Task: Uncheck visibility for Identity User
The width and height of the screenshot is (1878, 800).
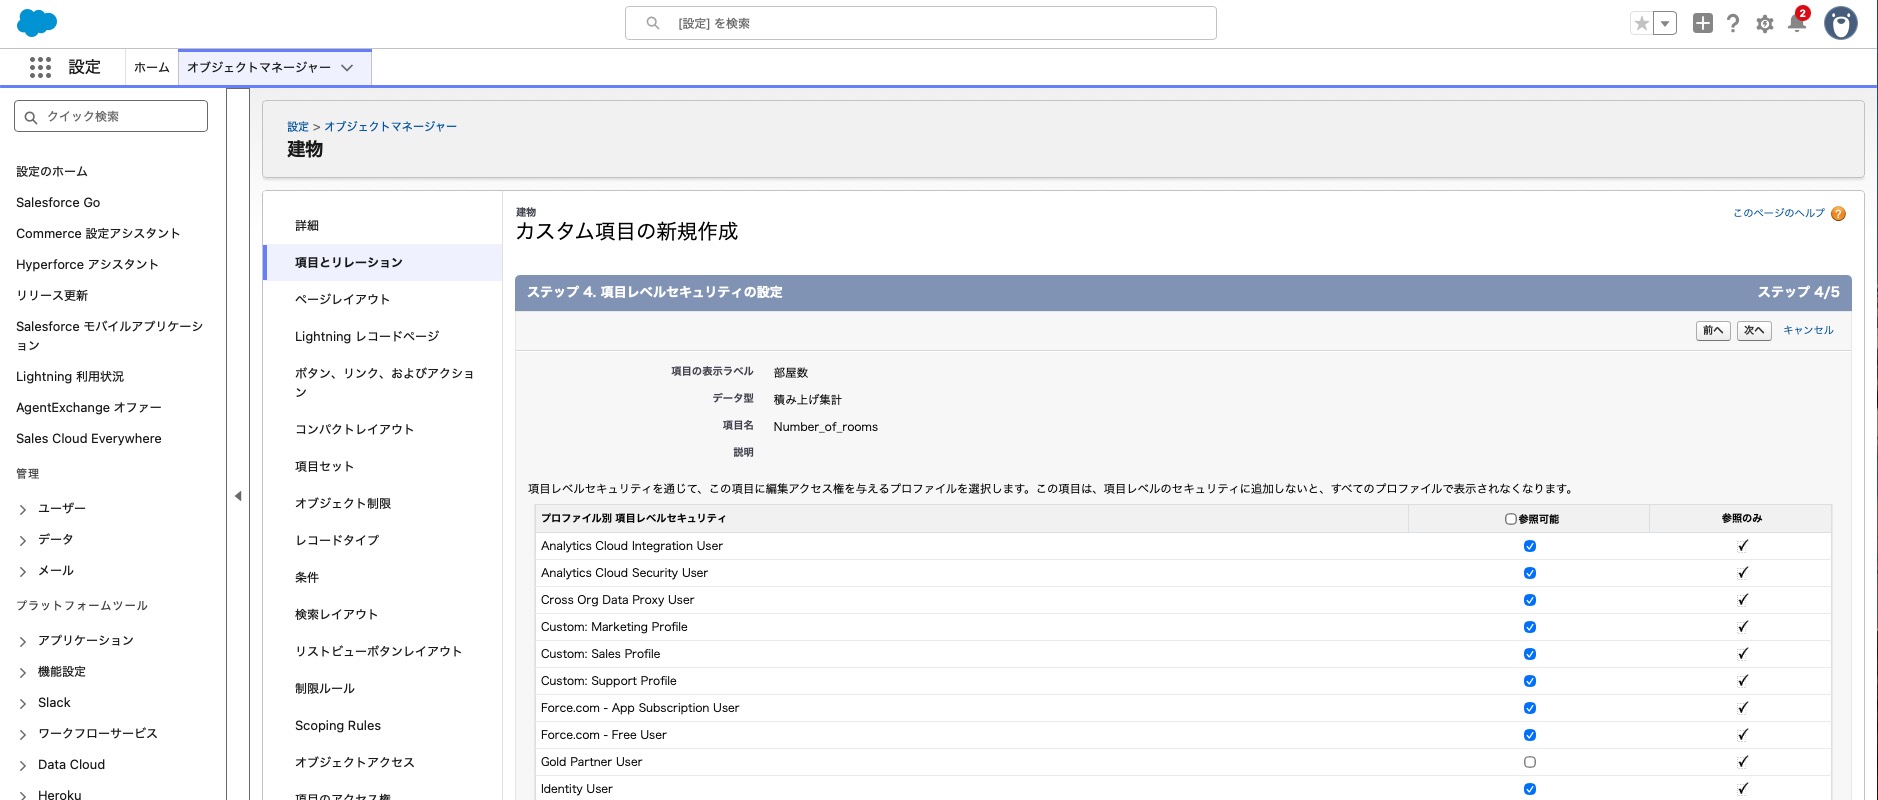Action: (x=1530, y=789)
